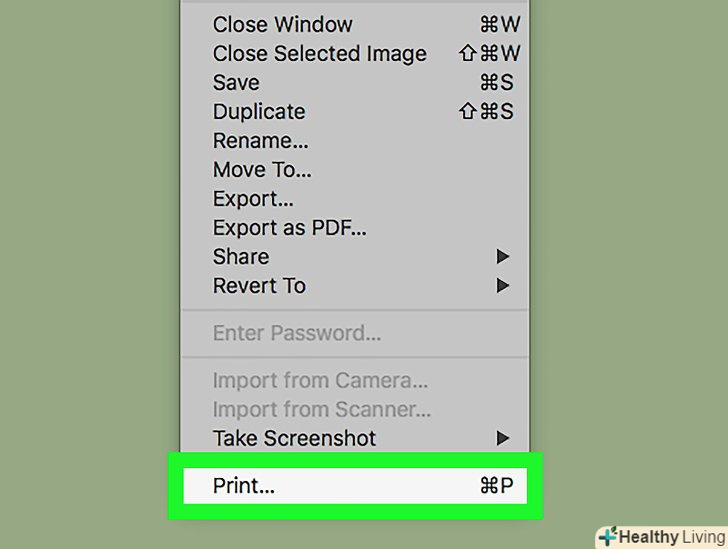This screenshot has height=549, width=728.
Task: Expand the Share submenu arrow
Action: pyautogui.click(x=503, y=257)
